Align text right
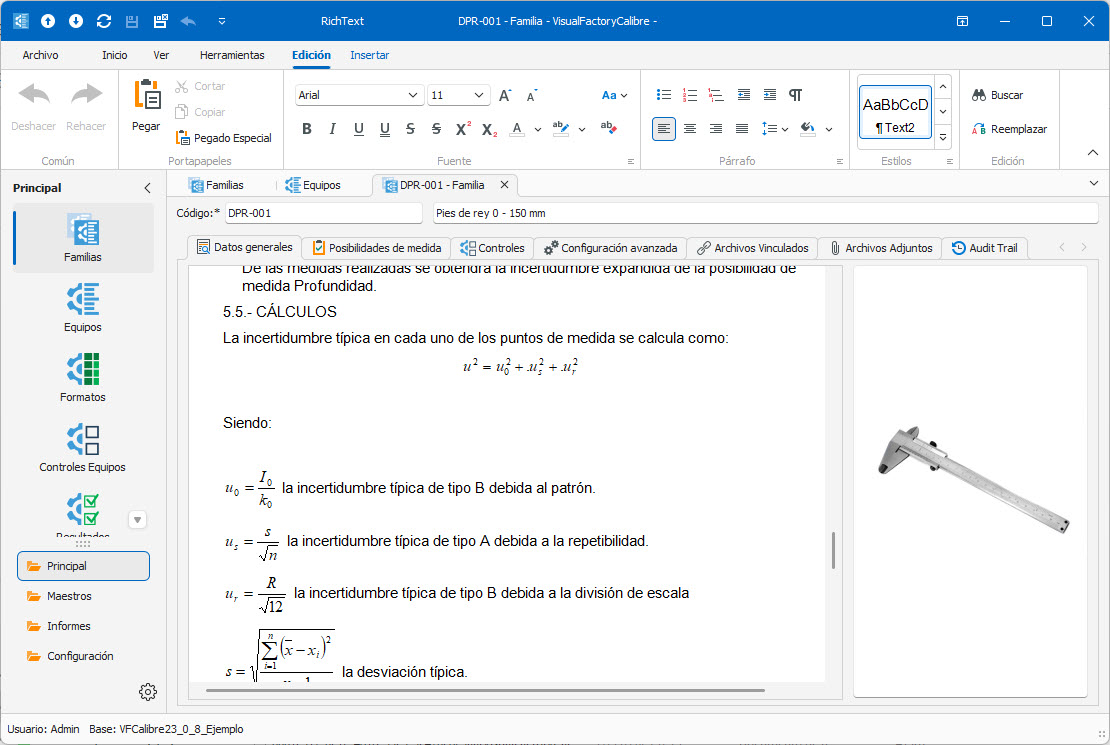 pos(716,129)
